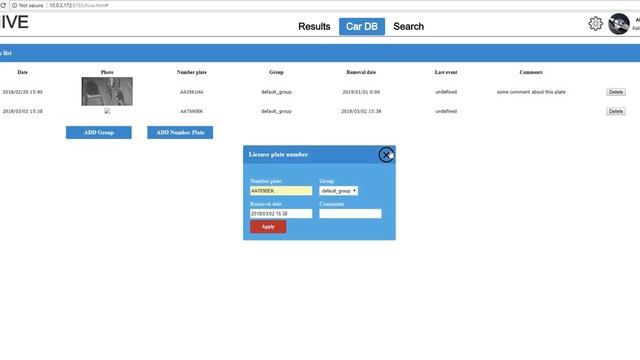Go to the Search tab
Screen dimensions: 640x360
(409, 27)
